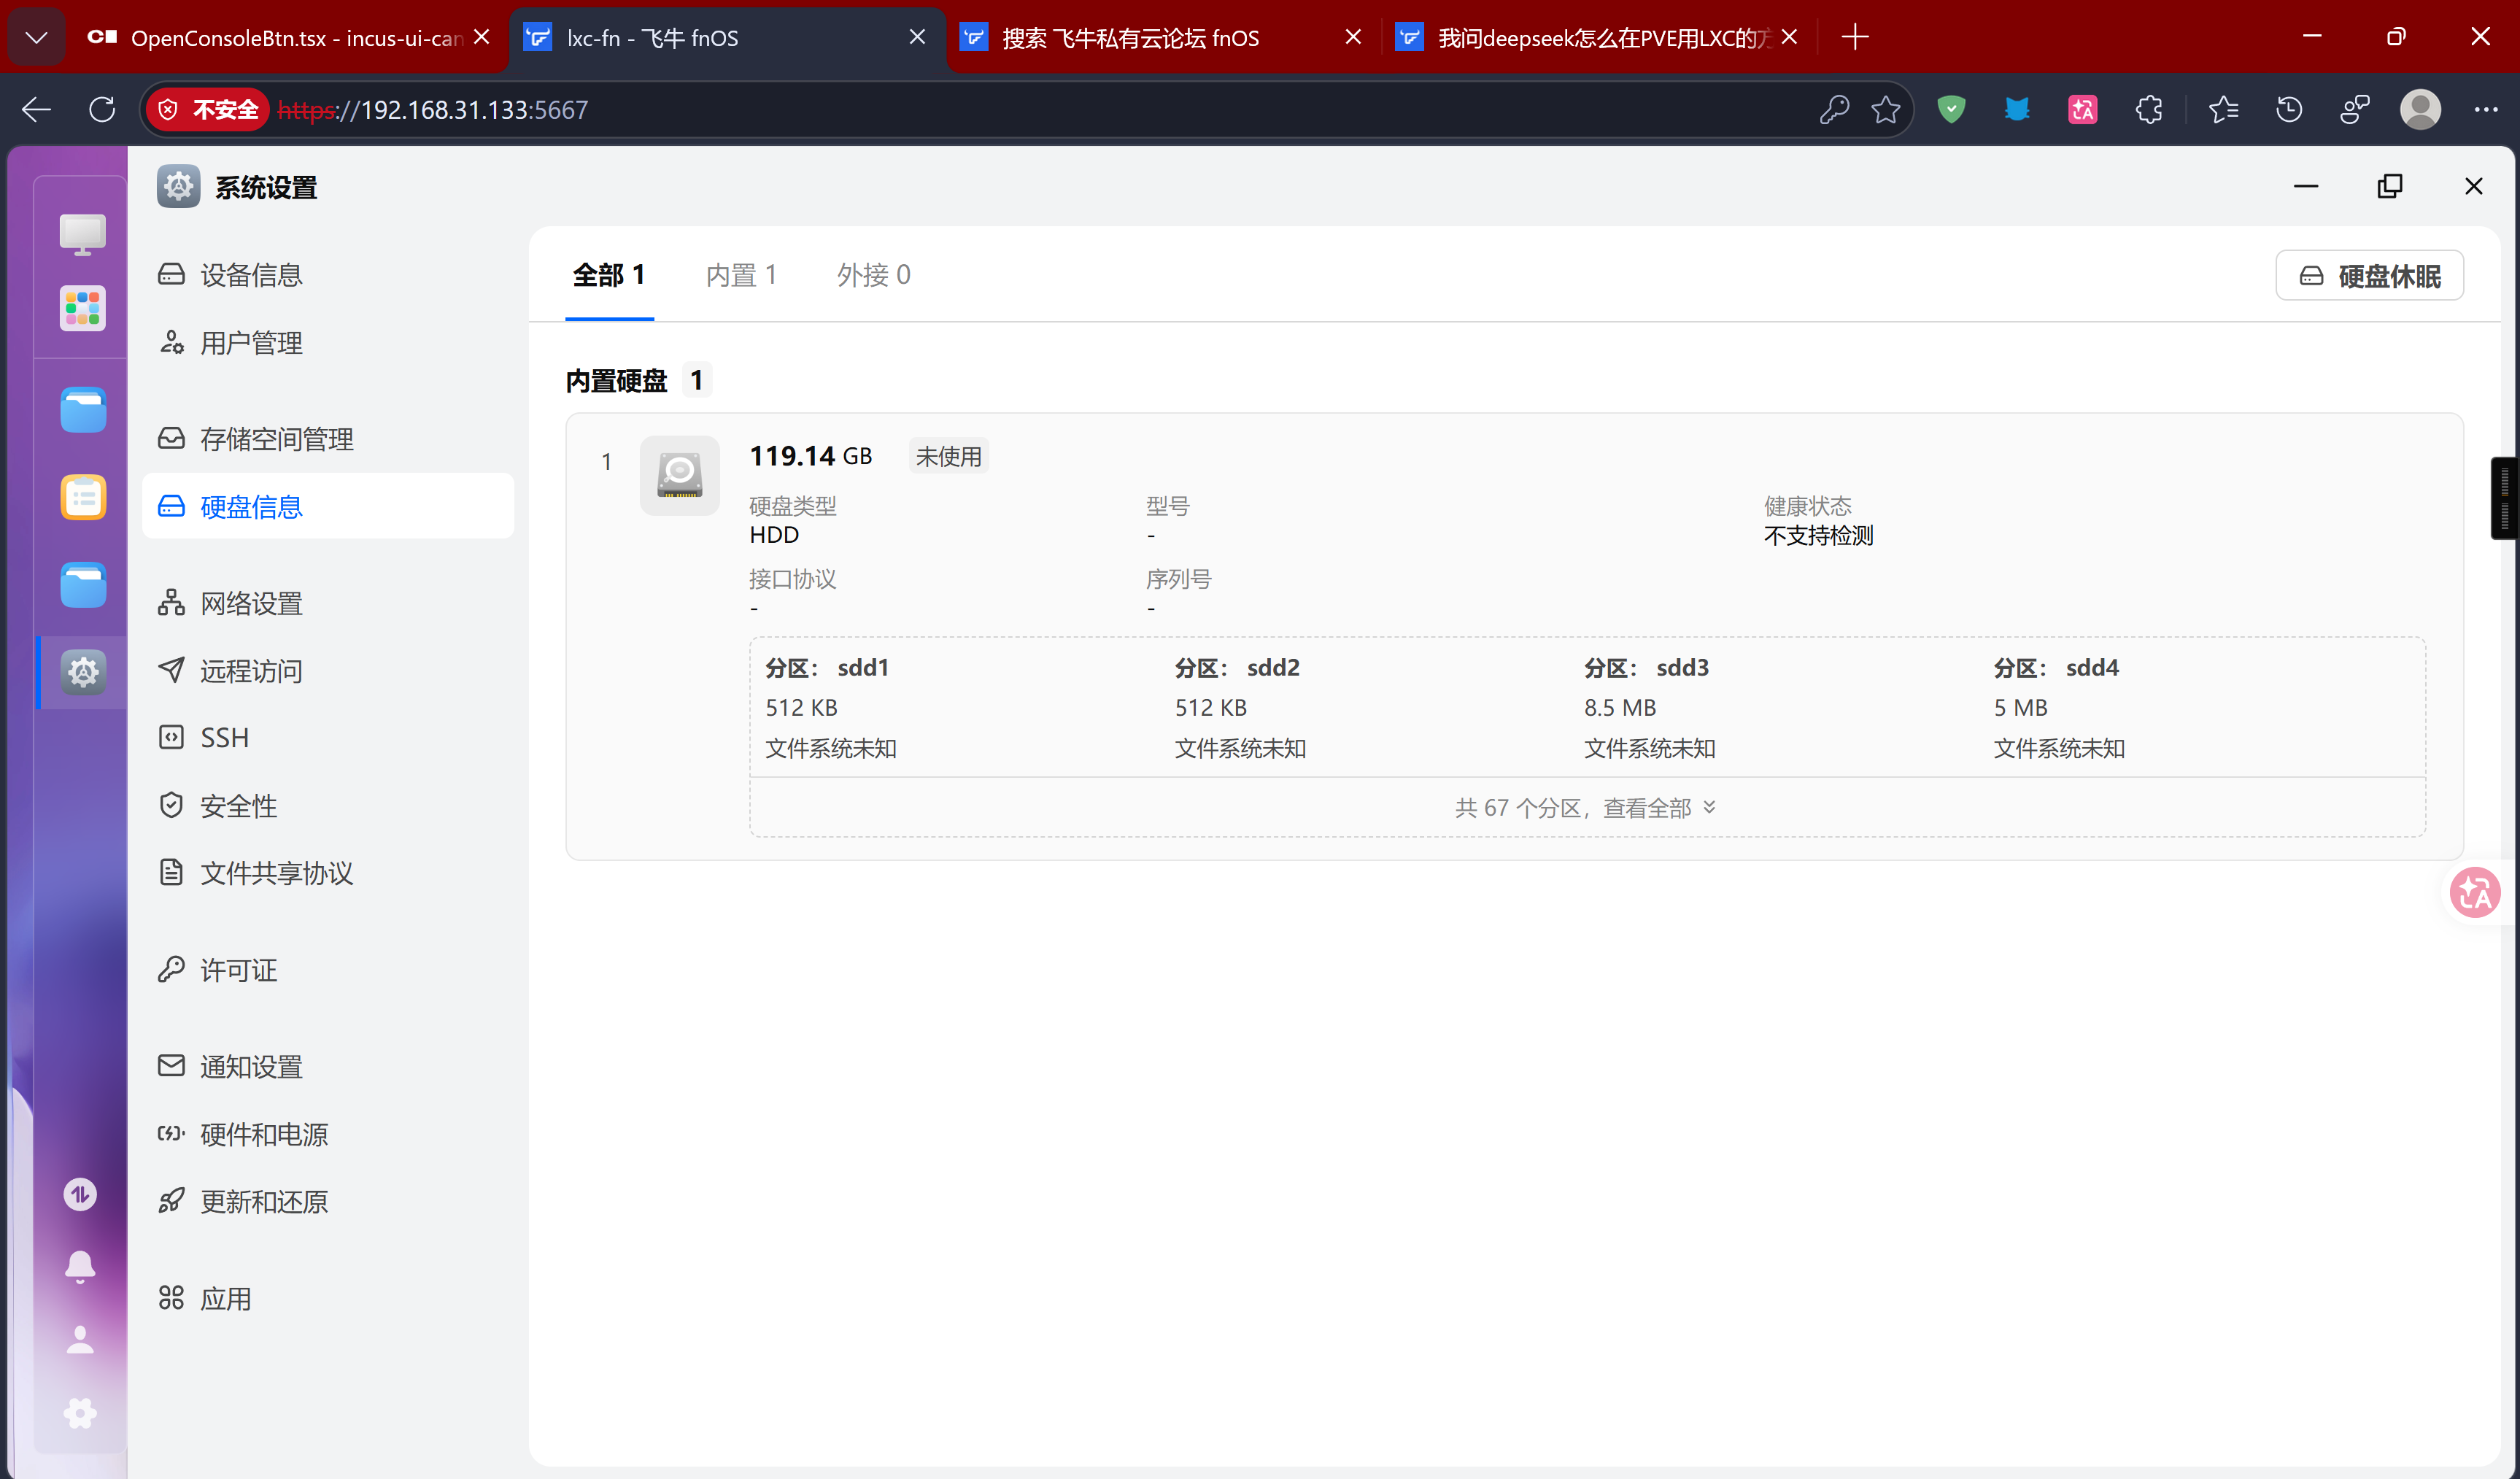Open the browser settings and more menu

[x=2485, y=110]
